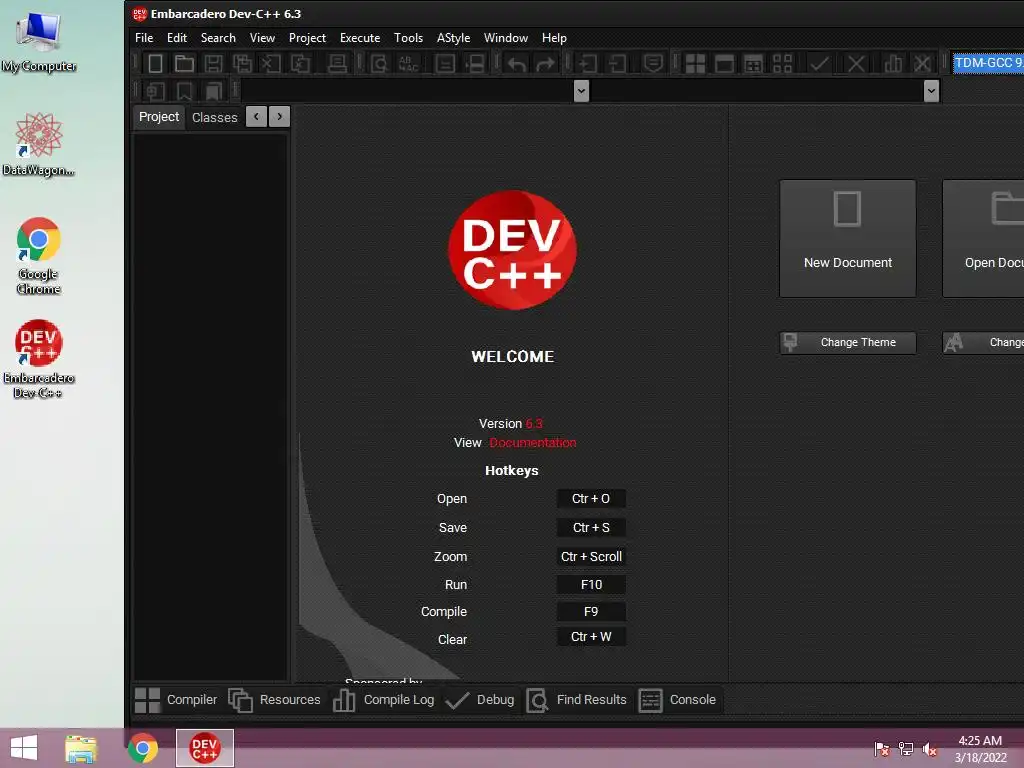Screen dimensions: 1024x768
Task: Expand the second class browser dropdown arrow
Action: tap(932, 91)
